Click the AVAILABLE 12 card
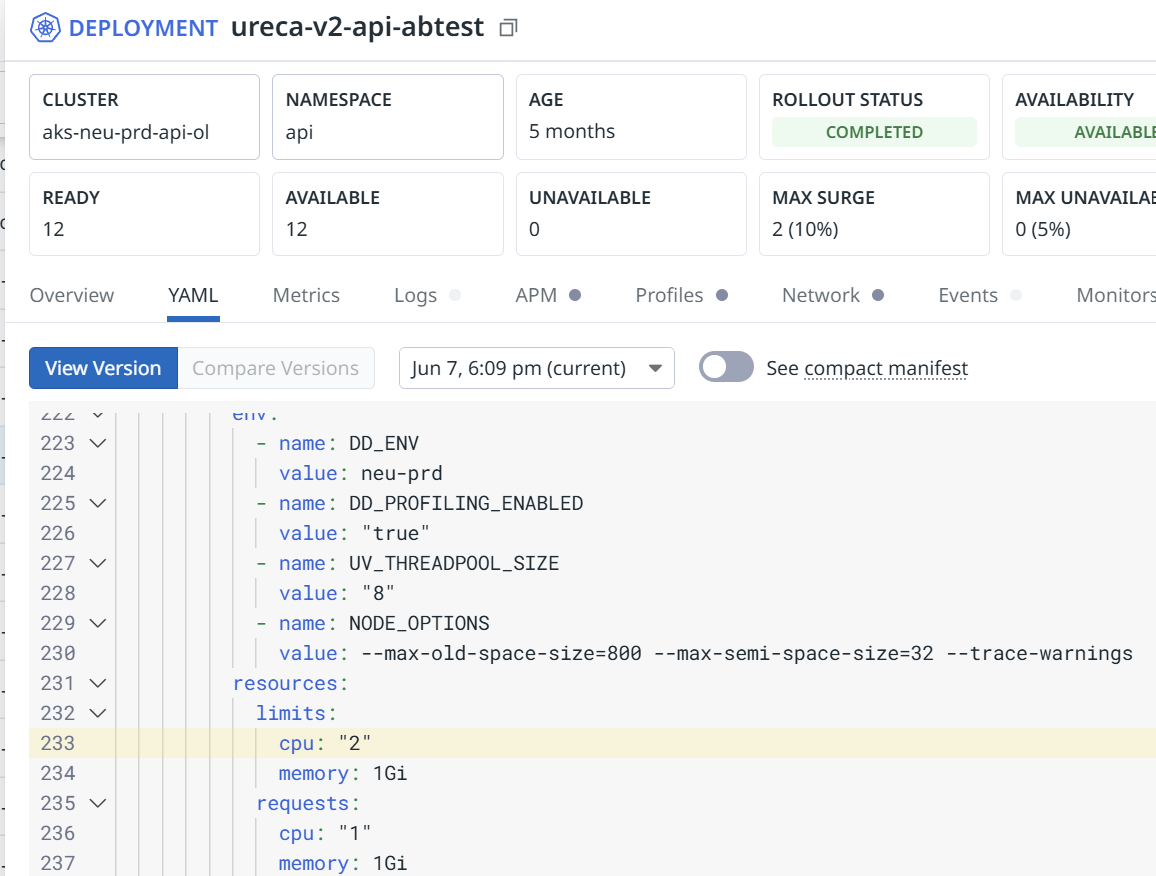Image resolution: width=1156 pixels, height=876 pixels. coord(388,214)
